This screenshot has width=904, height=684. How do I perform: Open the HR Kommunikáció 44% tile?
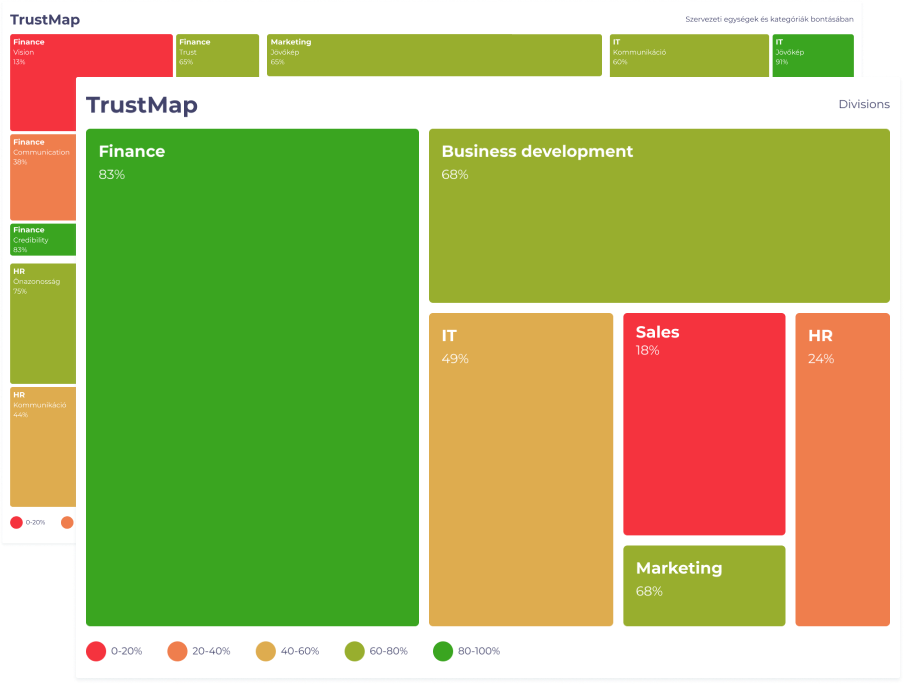pos(42,446)
